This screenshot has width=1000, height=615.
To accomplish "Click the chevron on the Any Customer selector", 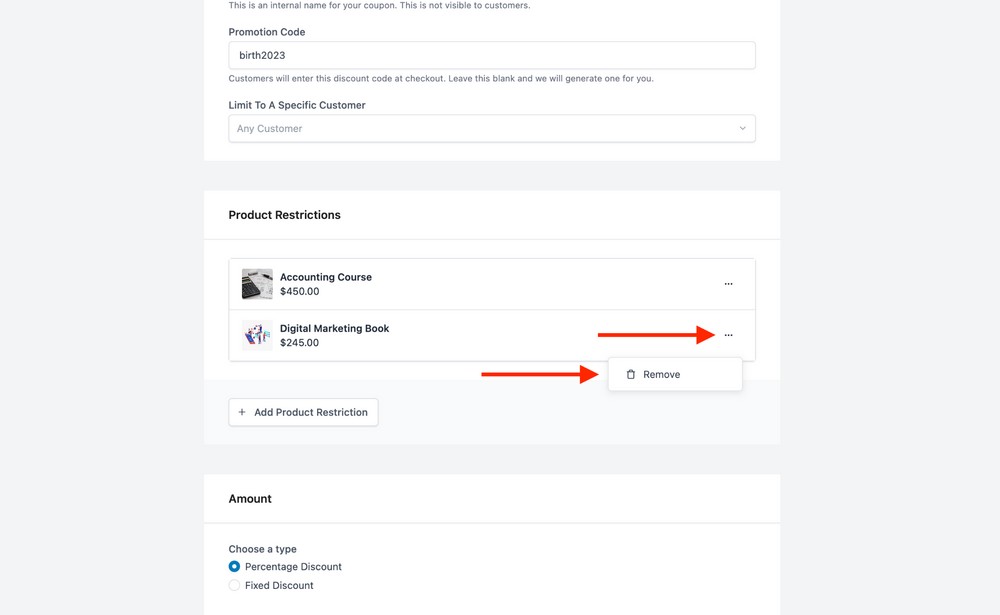I will 743,128.
